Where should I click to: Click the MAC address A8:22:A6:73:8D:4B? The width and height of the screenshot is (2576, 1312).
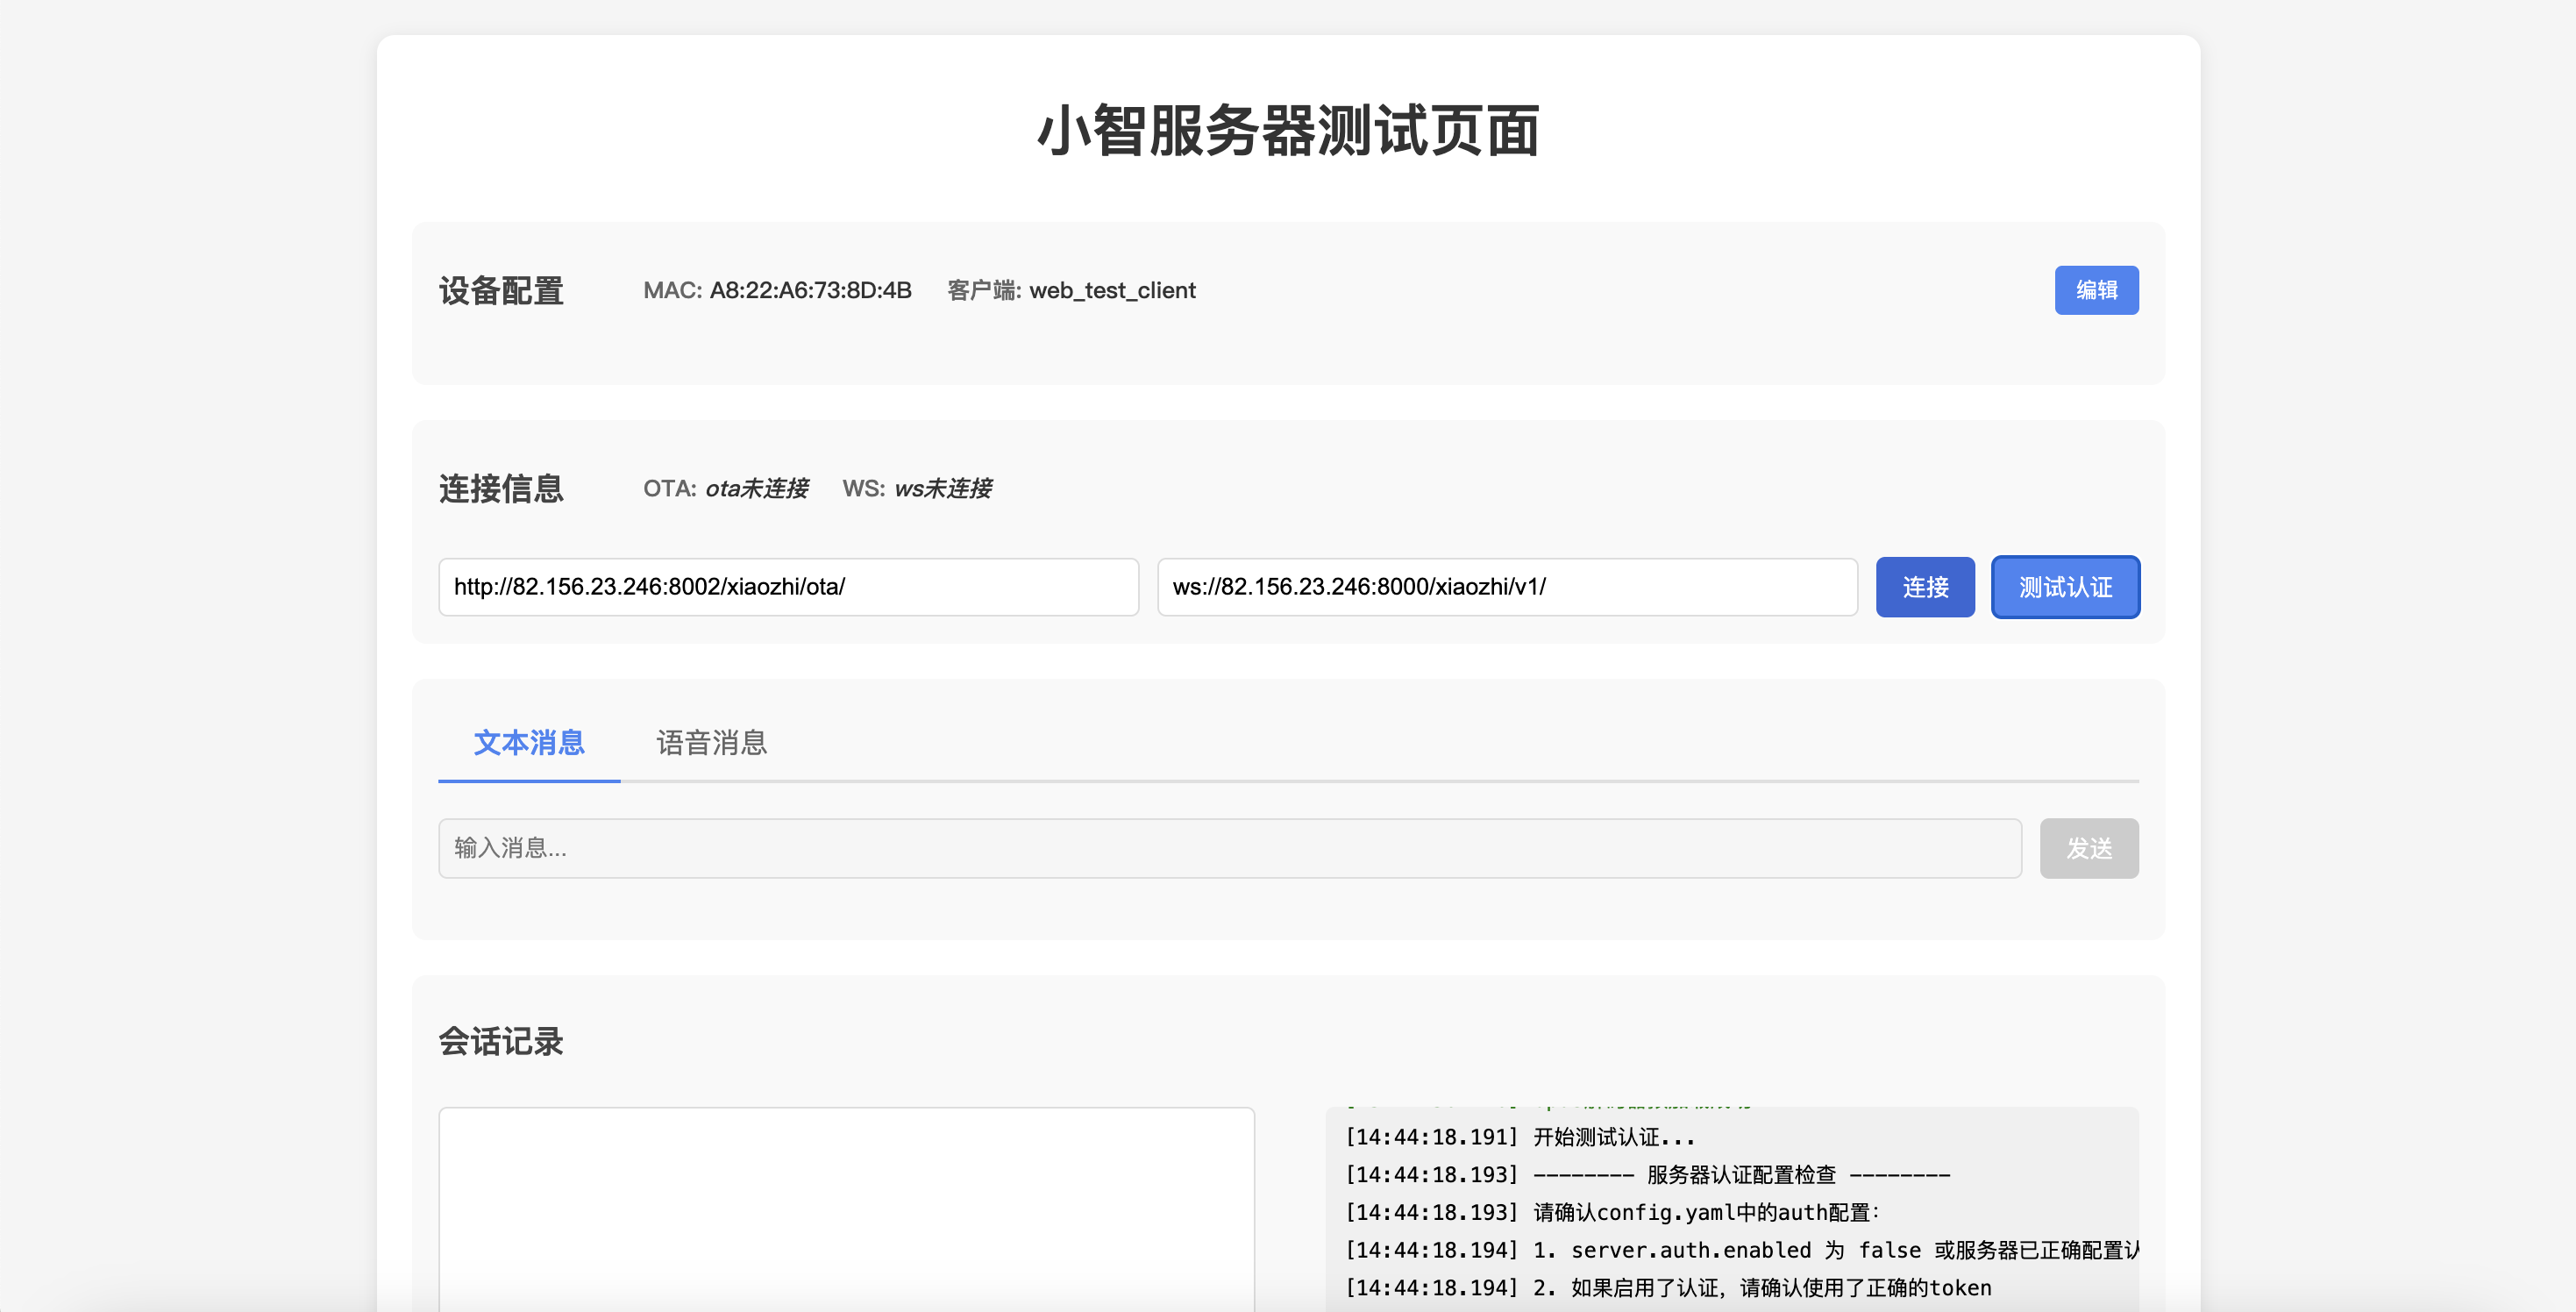(810, 290)
